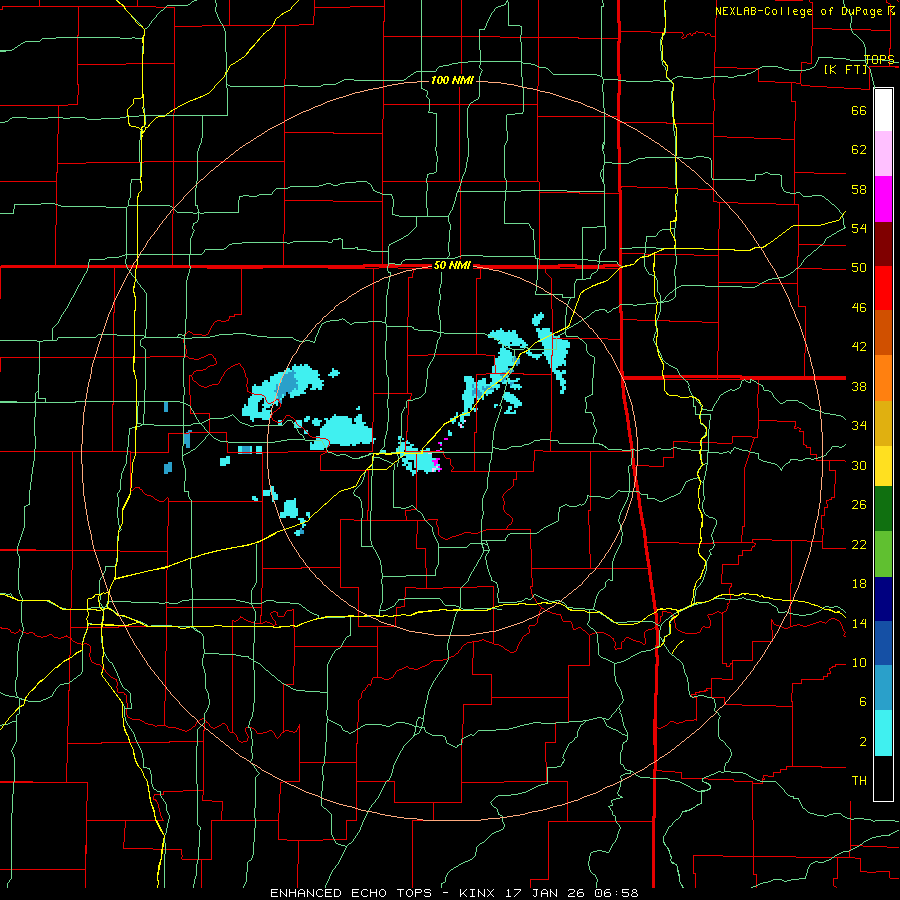Click the light pink legend swatch
This screenshot has height=900, width=900.
click(x=883, y=154)
